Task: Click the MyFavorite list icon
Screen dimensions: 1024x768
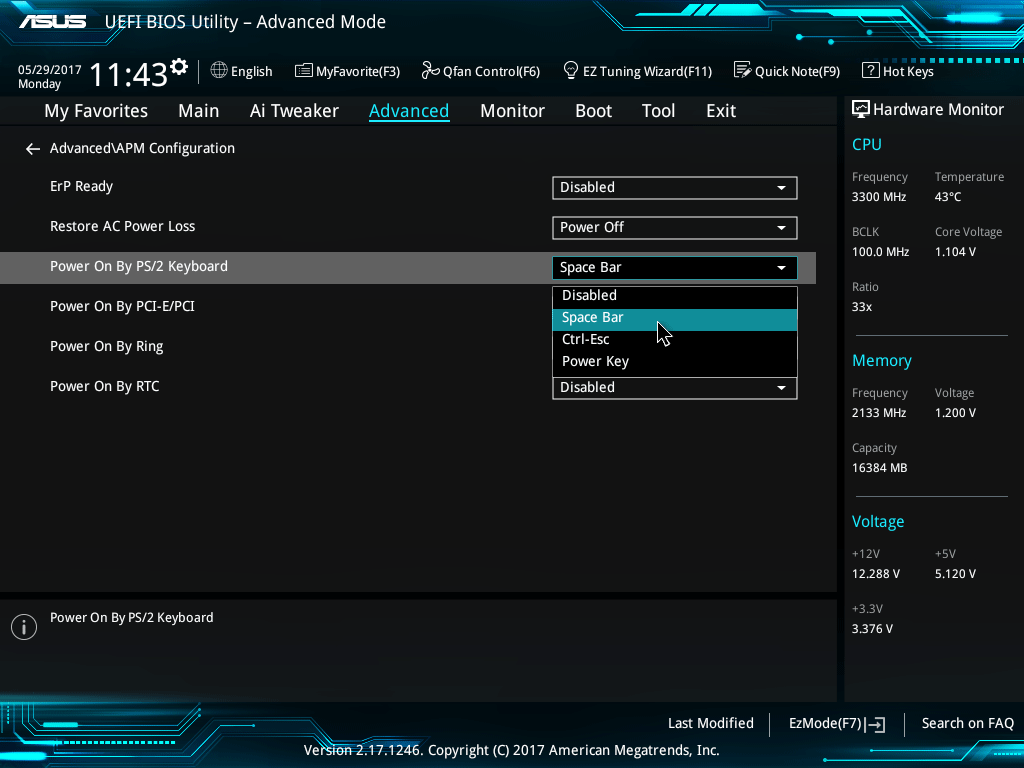Action: (304, 71)
